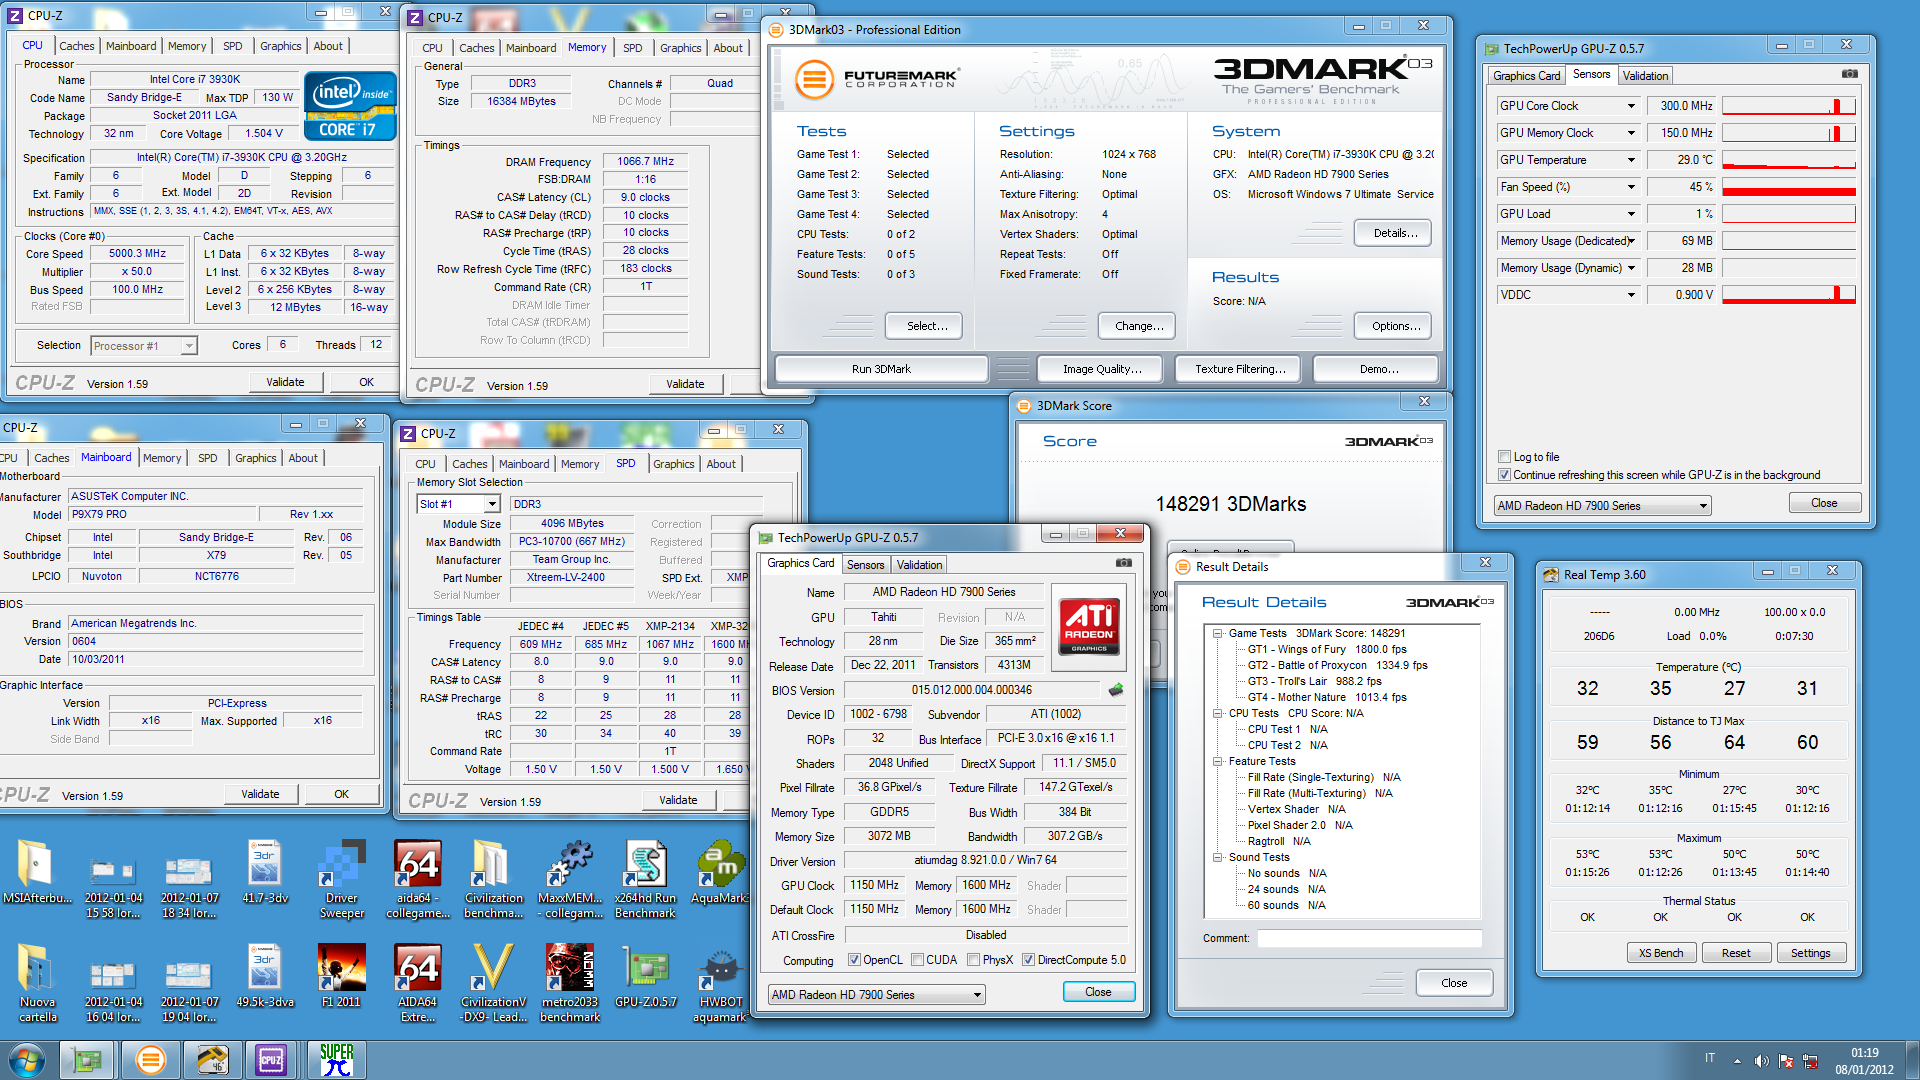Open the Nuova cartella folder
This screenshot has height=1080, width=1920.
point(37,983)
